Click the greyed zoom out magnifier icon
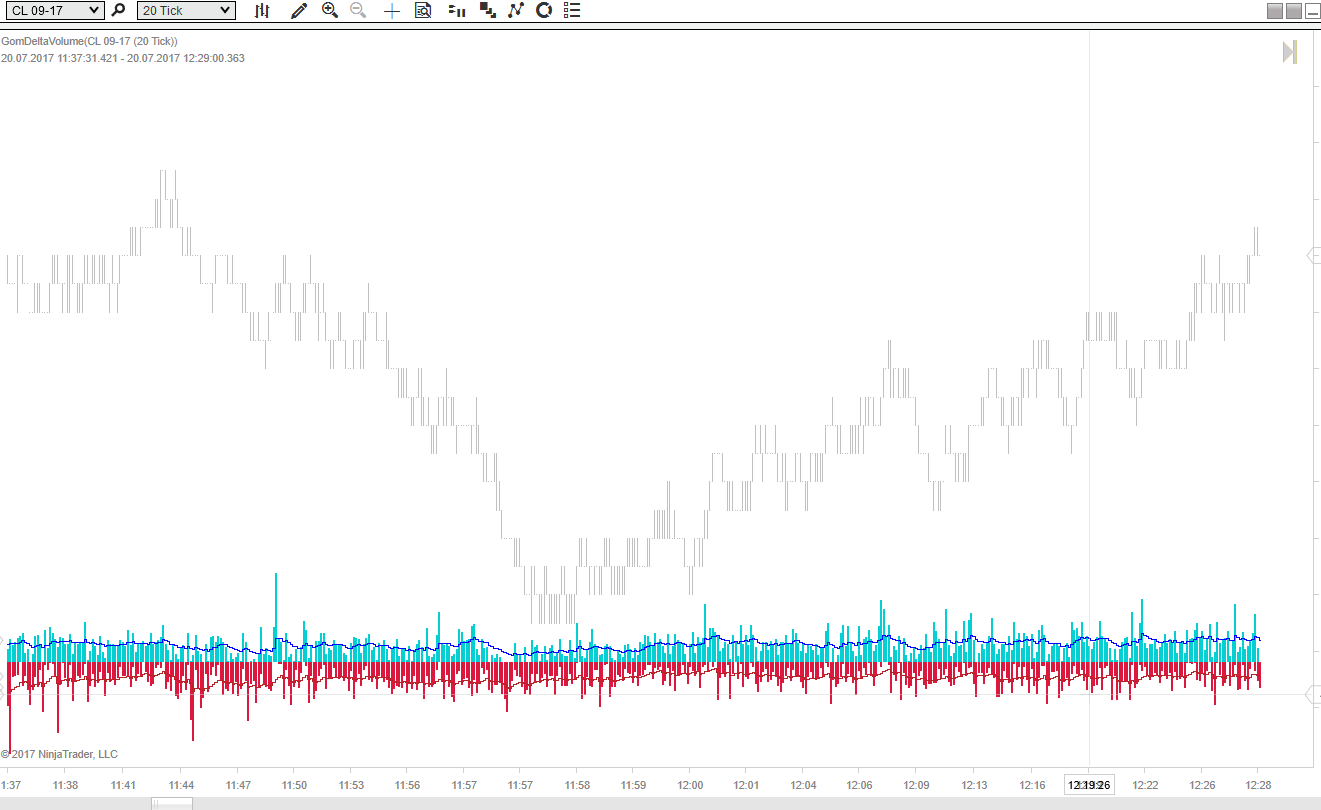 (x=358, y=10)
